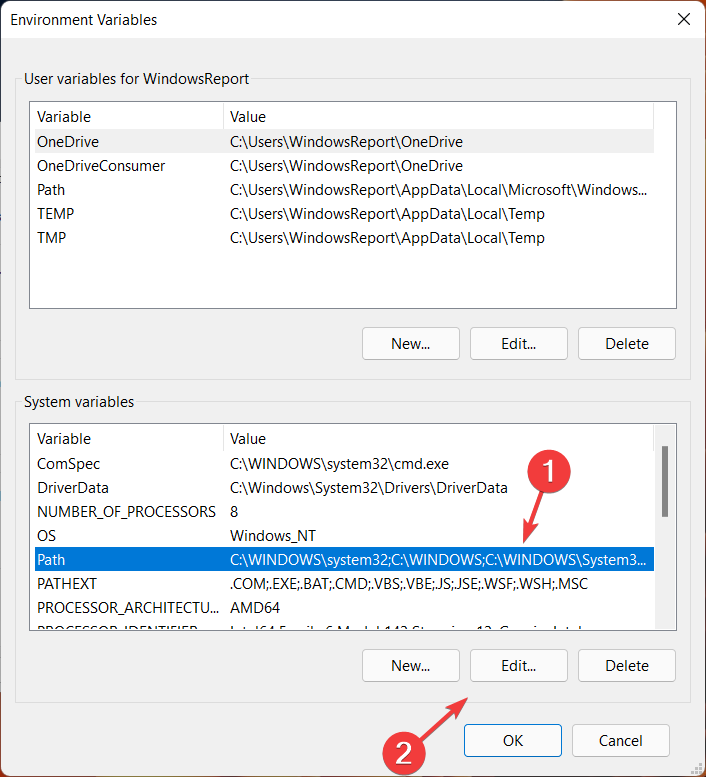Screen dimensions: 706x777
Task: Click Edit under user variables
Action: pyautogui.click(x=518, y=343)
